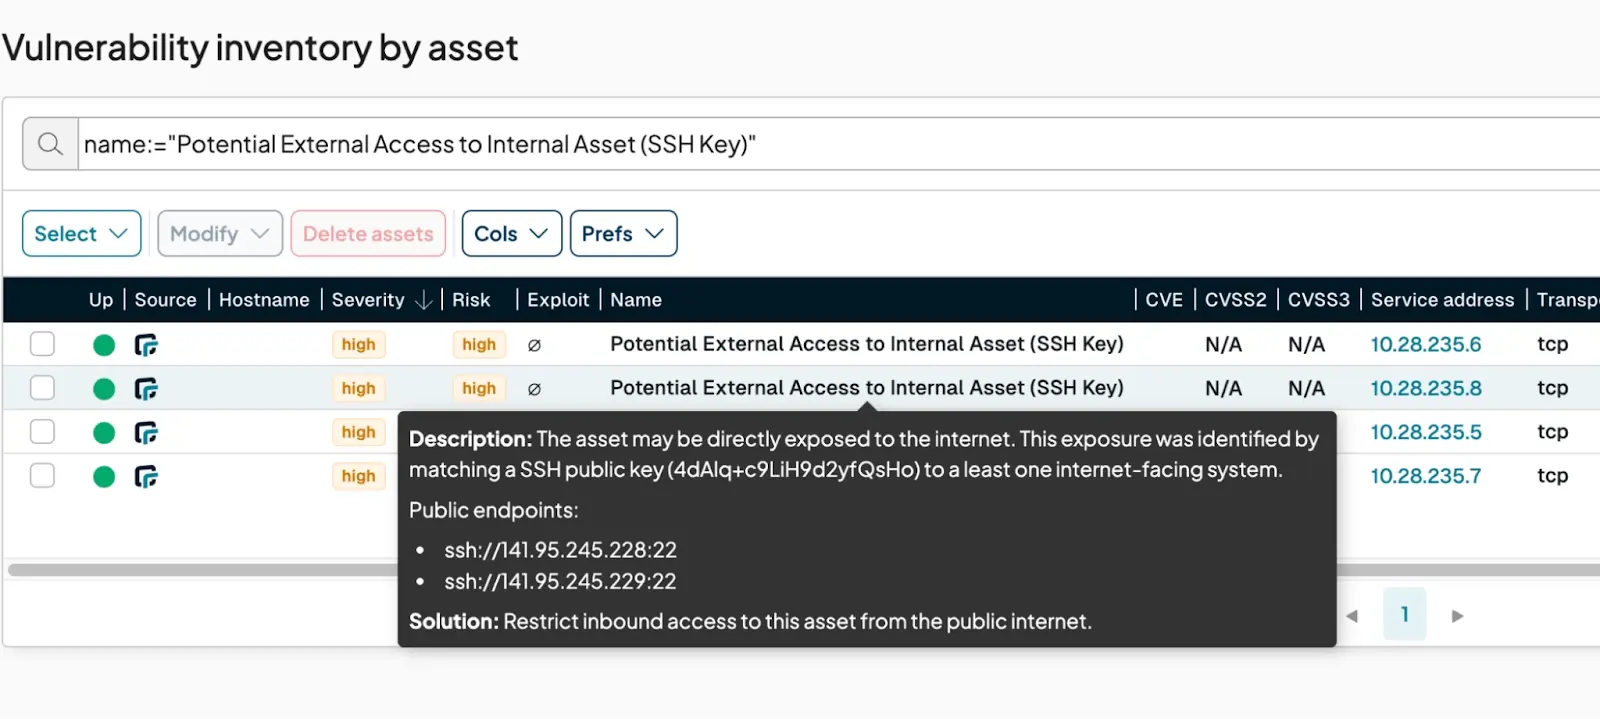The image size is (1600, 719).
Task: Click the search magnifier icon
Action: 50,144
